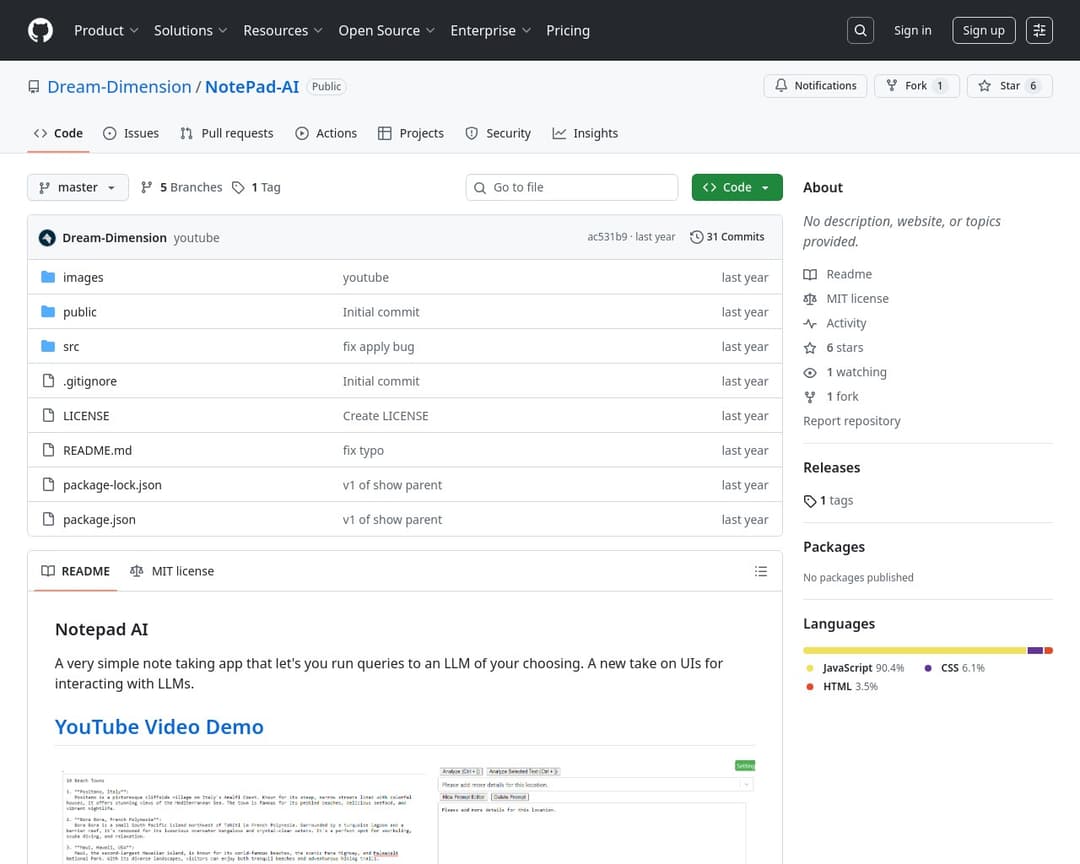Fork the repository
This screenshot has height=864, width=1080.
point(916,86)
